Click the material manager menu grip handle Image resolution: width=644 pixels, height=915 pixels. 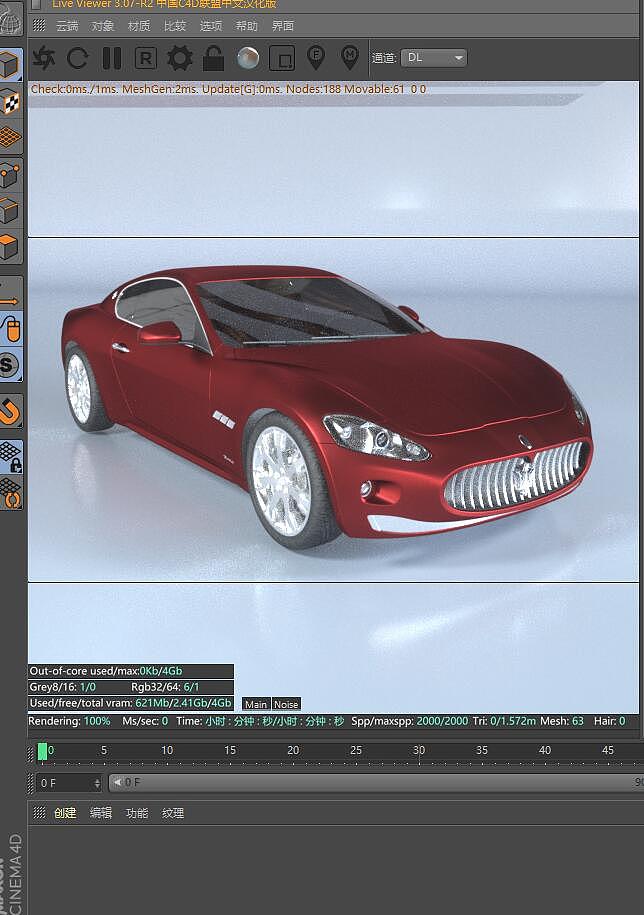coord(39,812)
